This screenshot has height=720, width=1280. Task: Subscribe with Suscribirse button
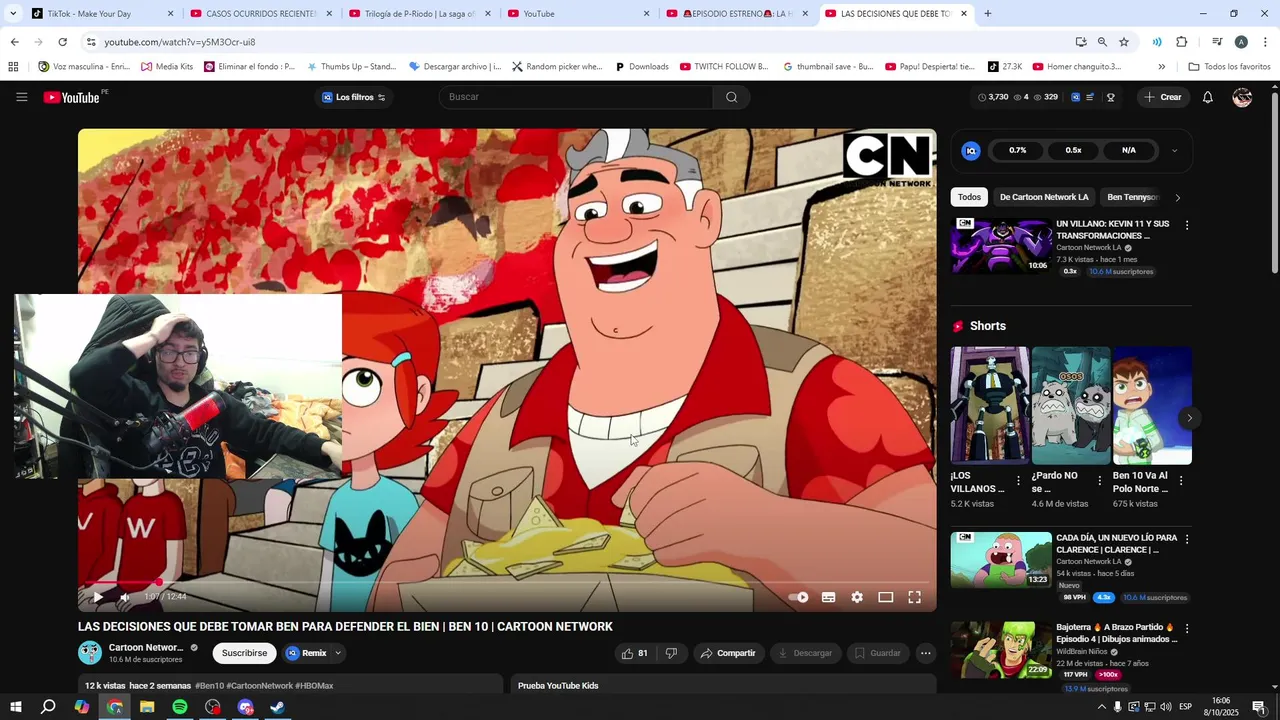tap(244, 653)
